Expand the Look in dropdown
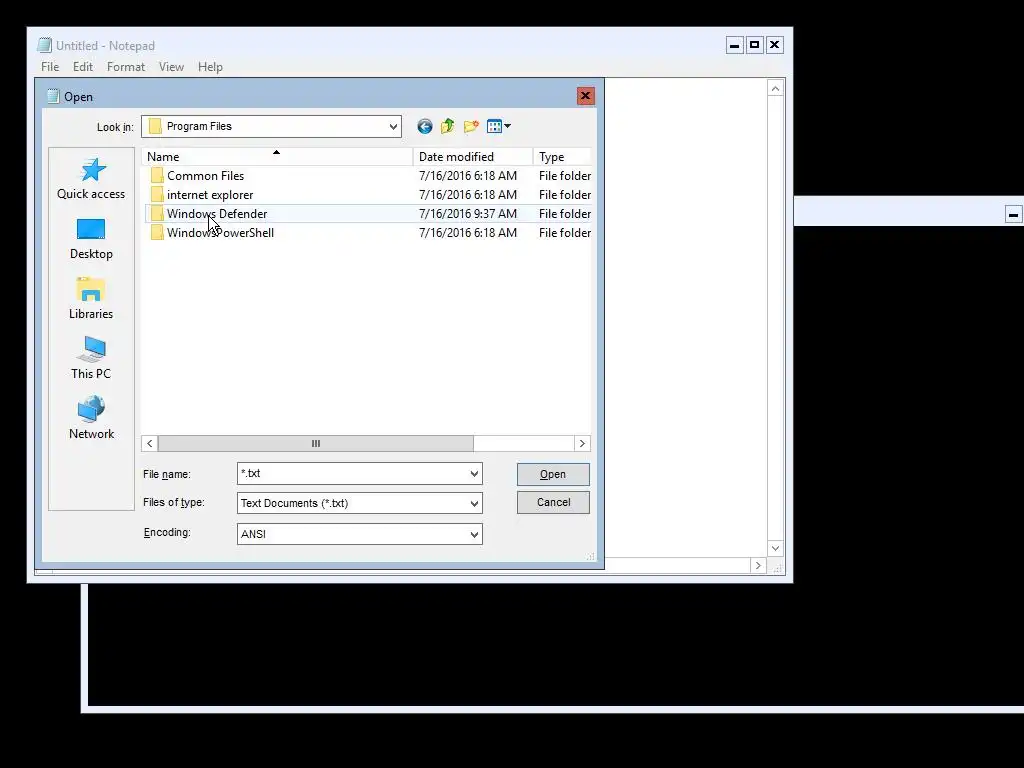The image size is (1024, 768). click(x=393, y=127)
